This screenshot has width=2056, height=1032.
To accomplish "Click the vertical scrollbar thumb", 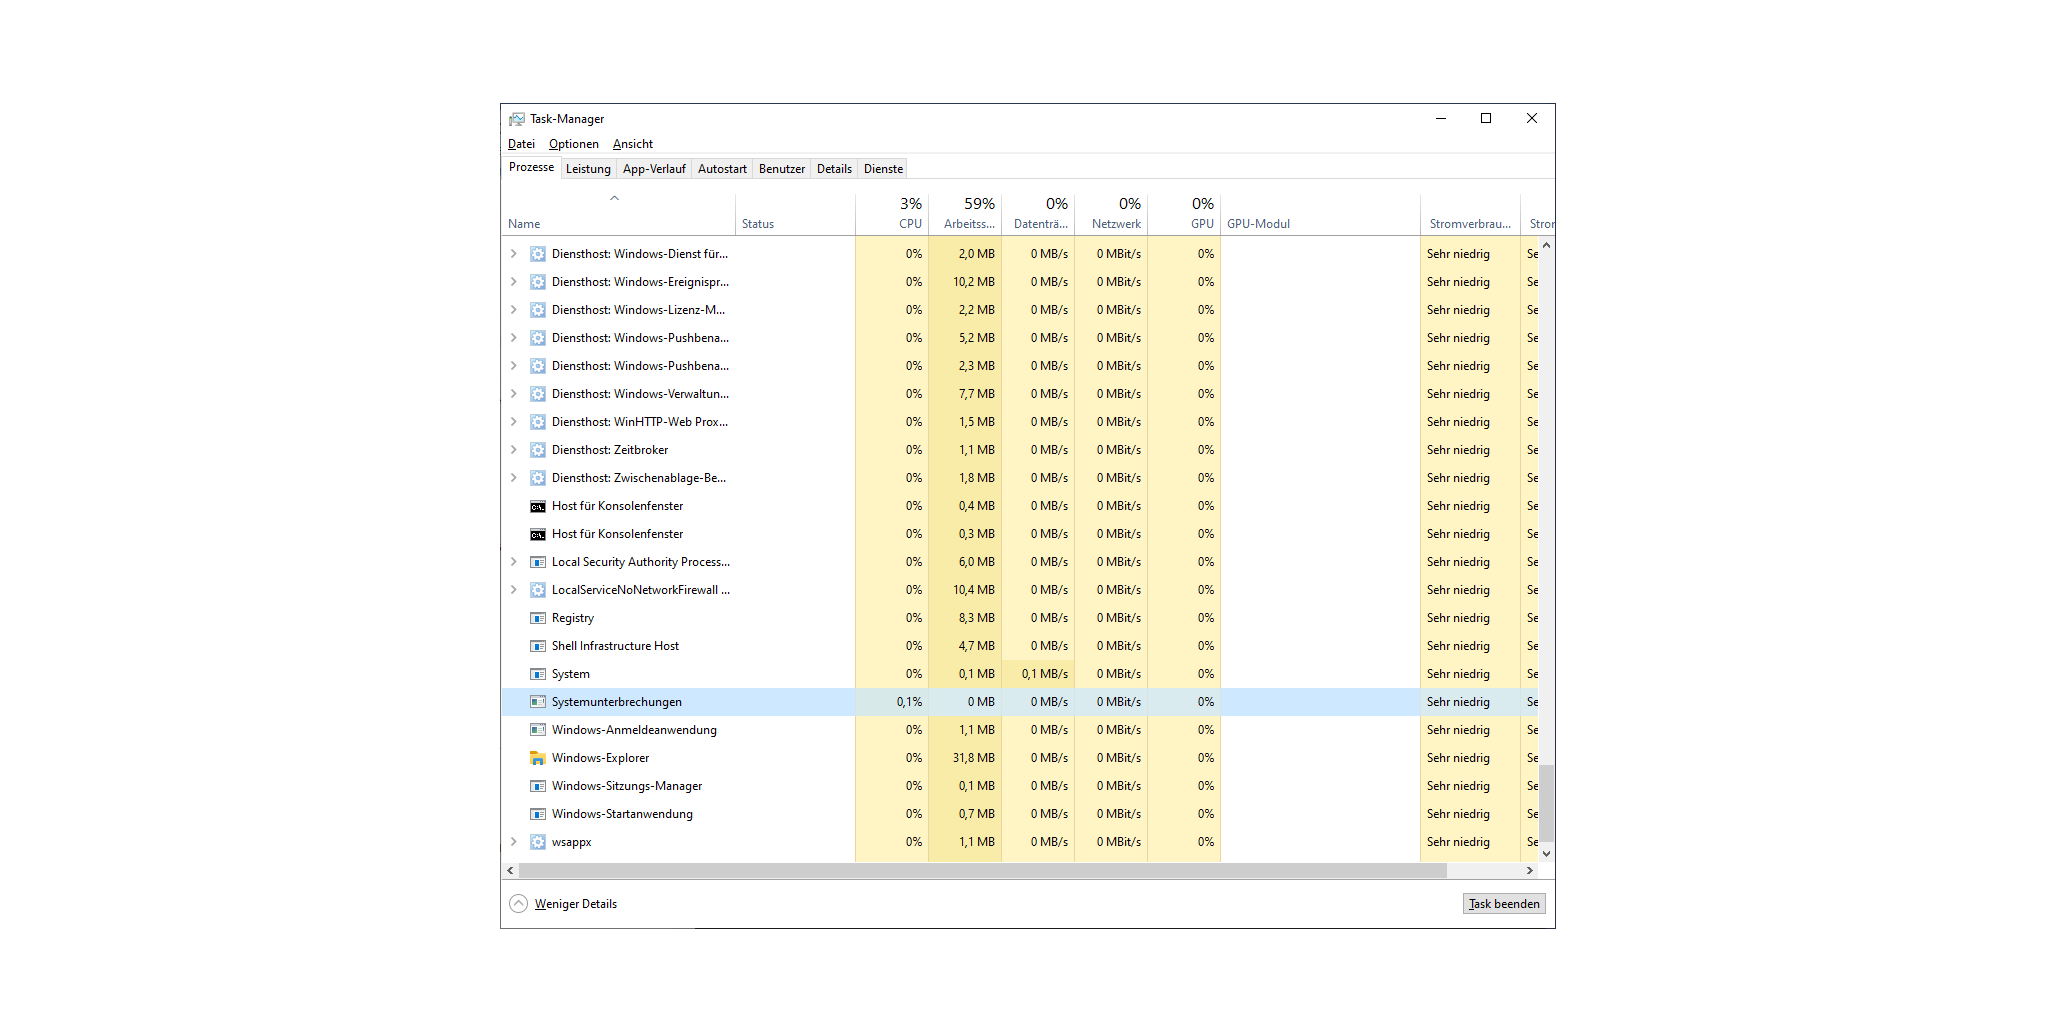I will tap(1546, 804).
